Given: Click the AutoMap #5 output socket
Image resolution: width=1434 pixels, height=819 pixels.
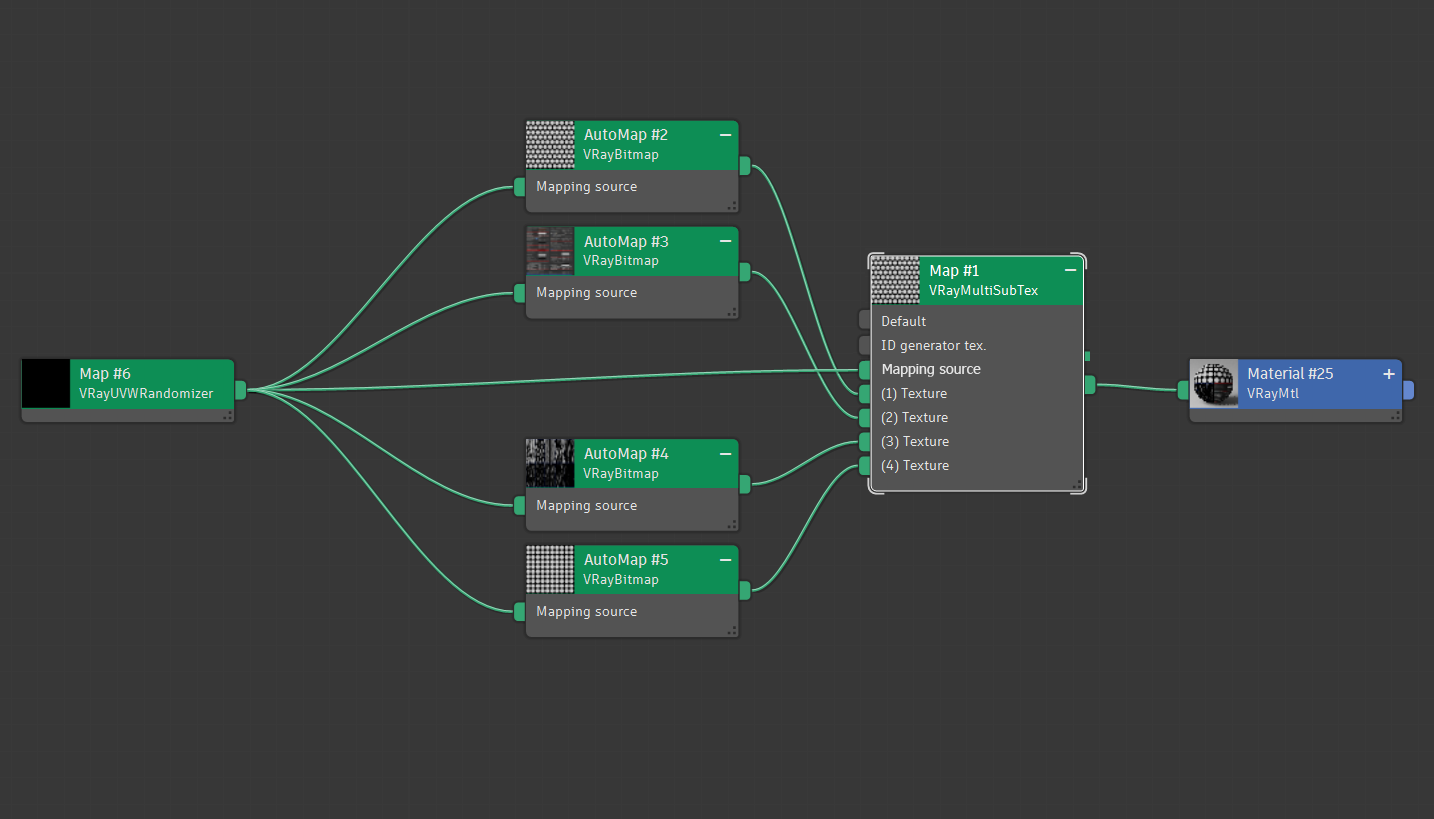Looking at the screenshot, I should (x=745, y=591).
